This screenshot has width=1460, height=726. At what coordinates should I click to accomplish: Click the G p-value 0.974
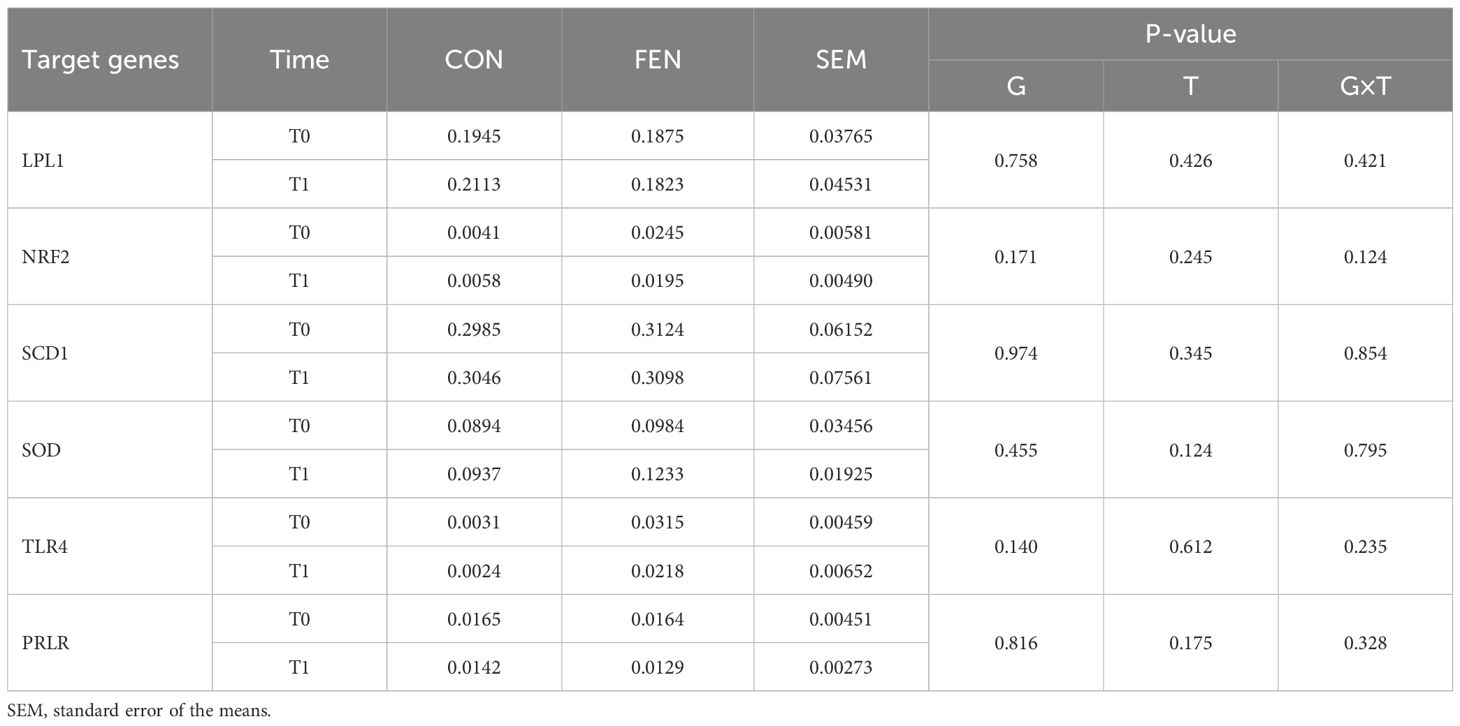point(1016,354)
